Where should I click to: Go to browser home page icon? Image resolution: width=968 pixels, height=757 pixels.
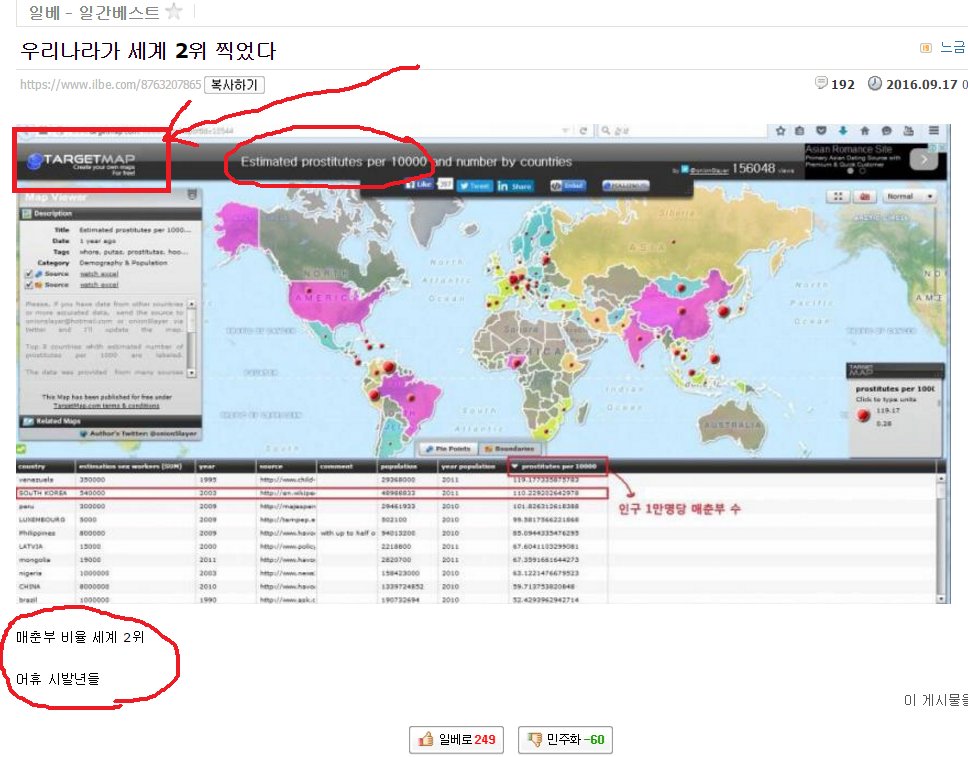coord(864,131)
